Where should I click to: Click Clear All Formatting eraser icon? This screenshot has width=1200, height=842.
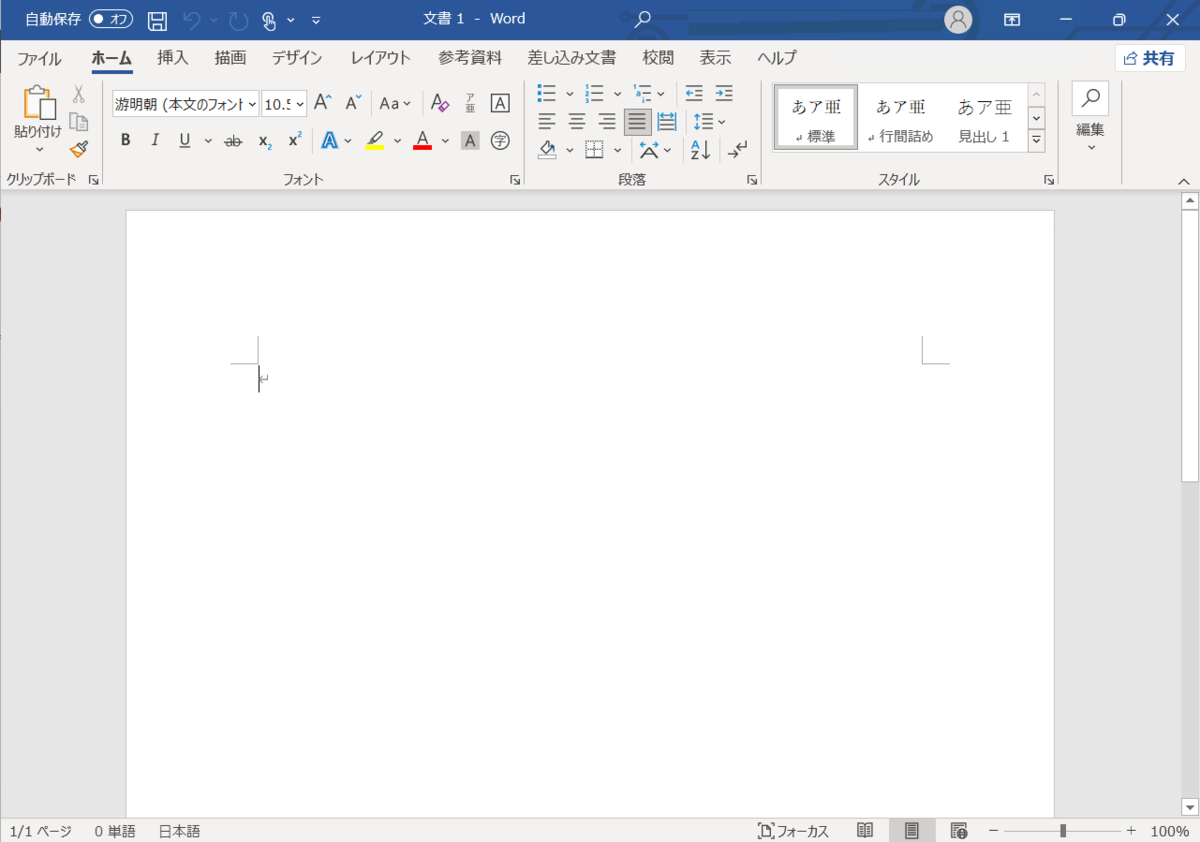439,103
